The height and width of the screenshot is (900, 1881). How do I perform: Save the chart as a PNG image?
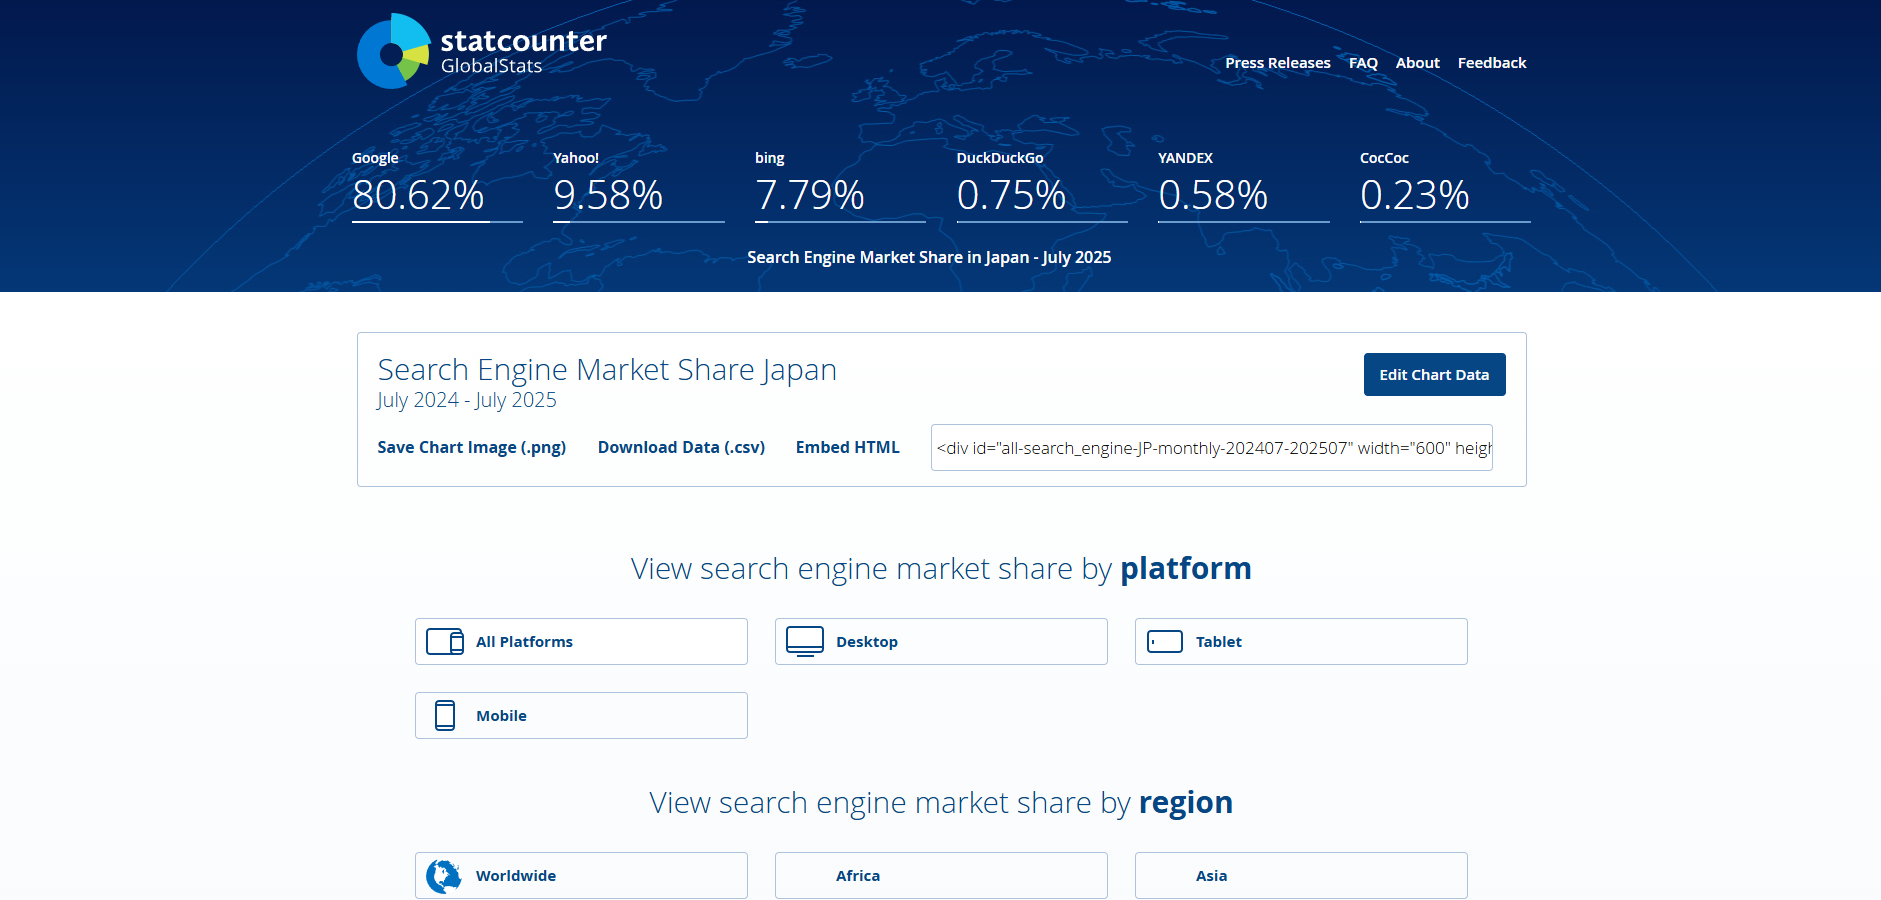coord(471,447)
